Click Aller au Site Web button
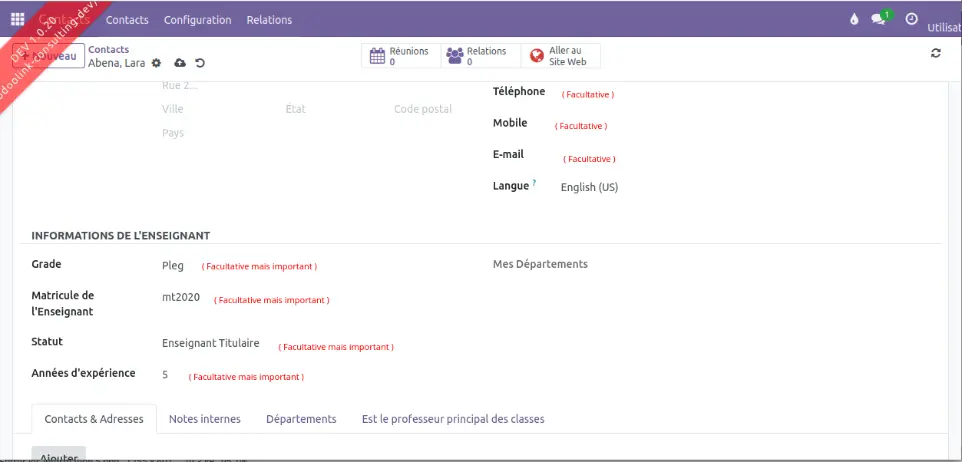This screenshot has width=962, height=462. coord(561,56)
